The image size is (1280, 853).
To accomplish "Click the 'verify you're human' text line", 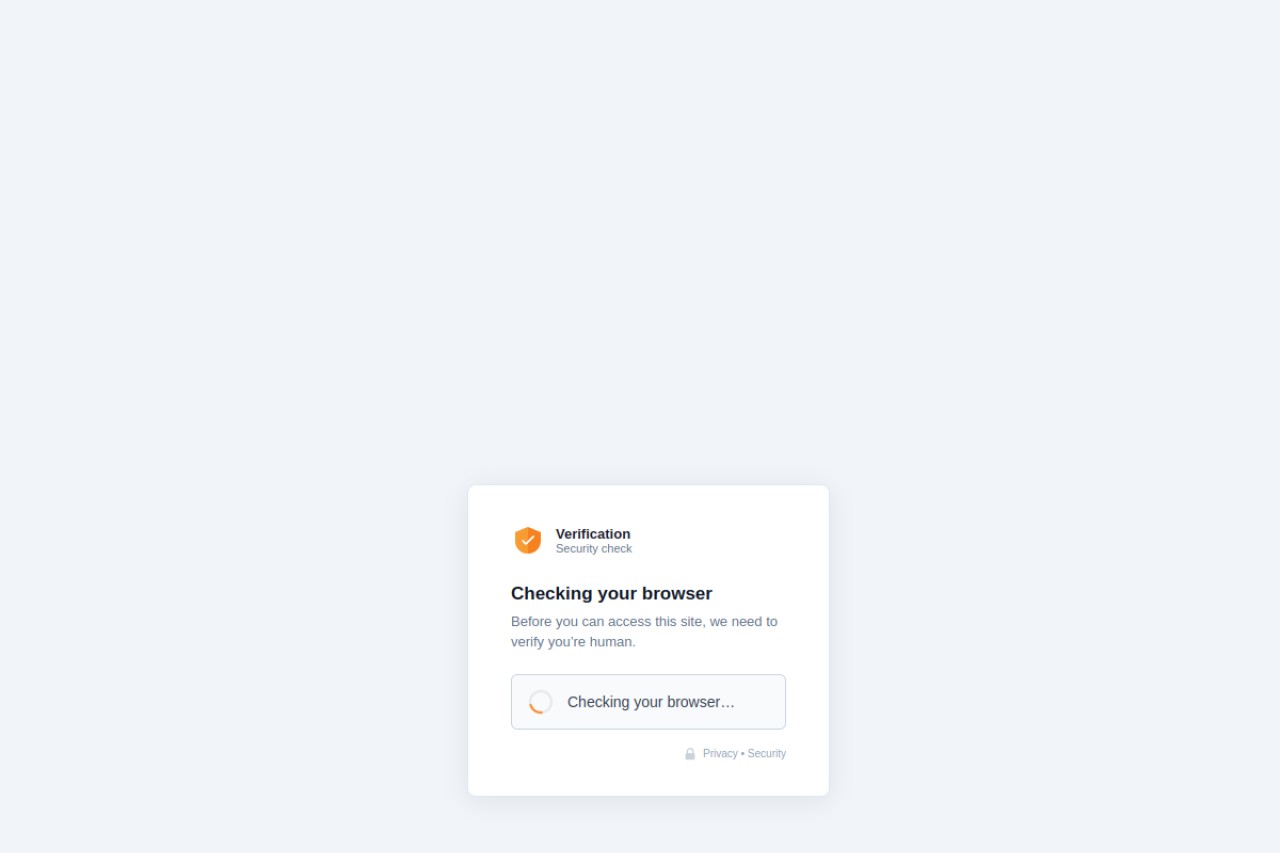I will [573, 641].
